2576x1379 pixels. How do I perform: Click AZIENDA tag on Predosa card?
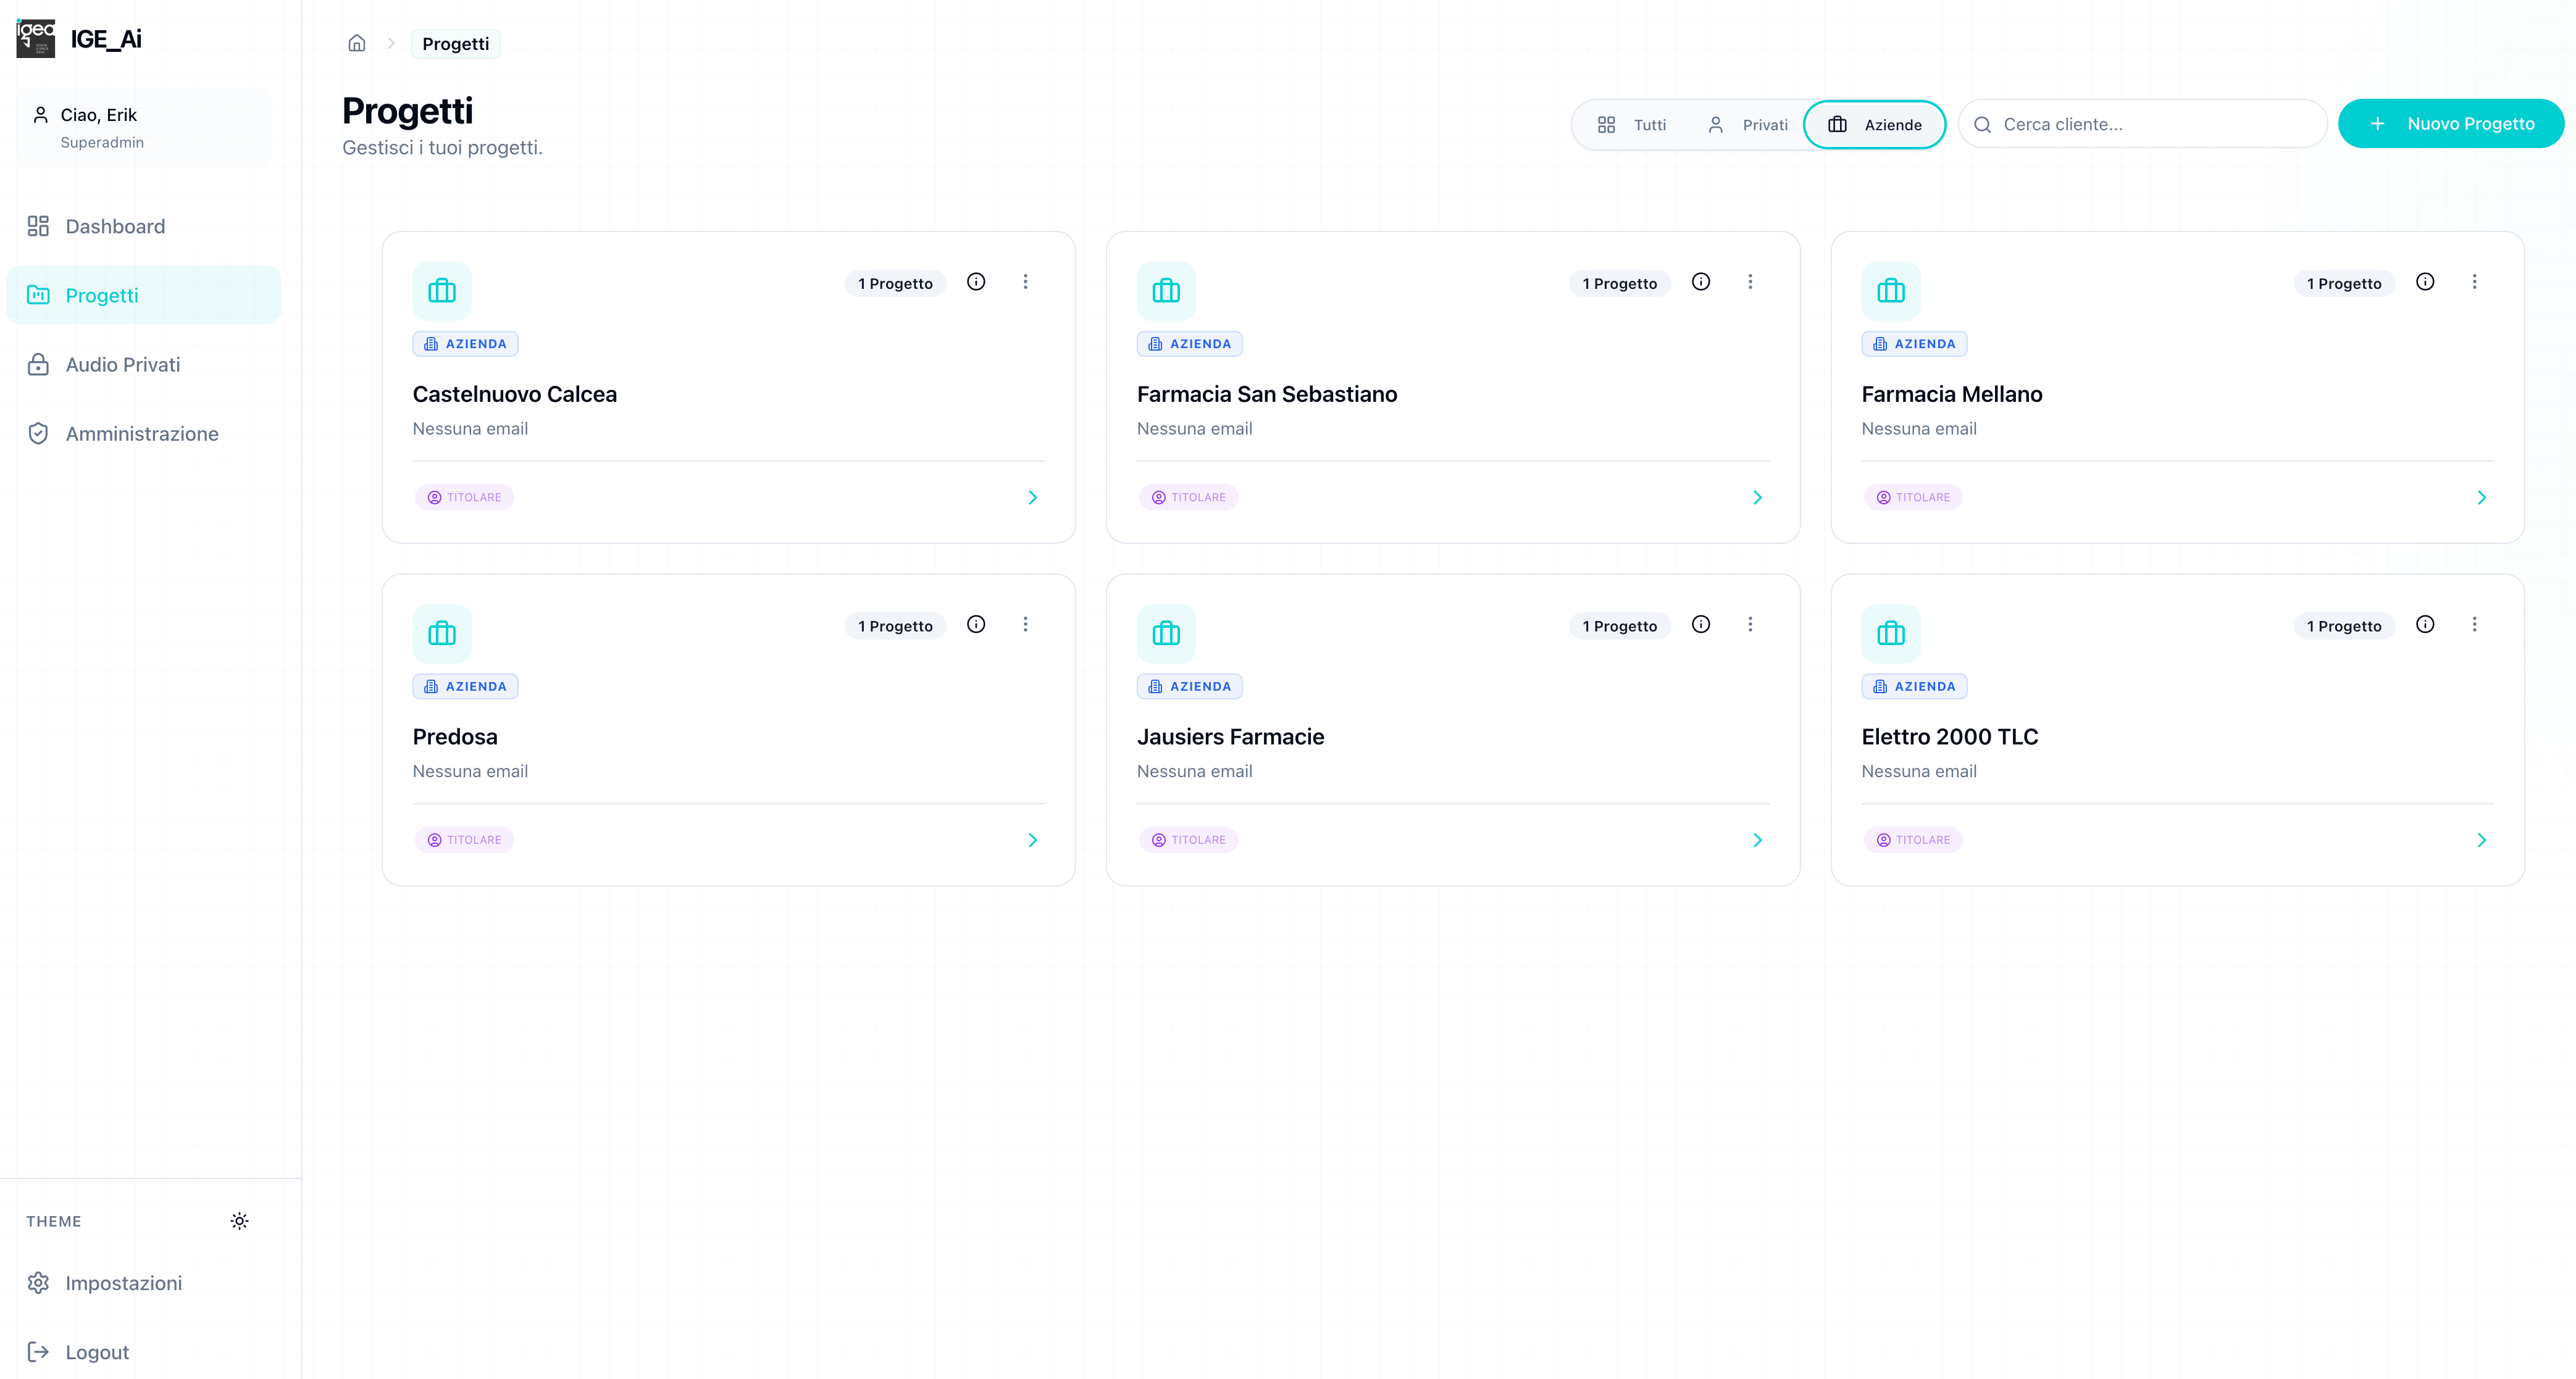coord(465,686)
